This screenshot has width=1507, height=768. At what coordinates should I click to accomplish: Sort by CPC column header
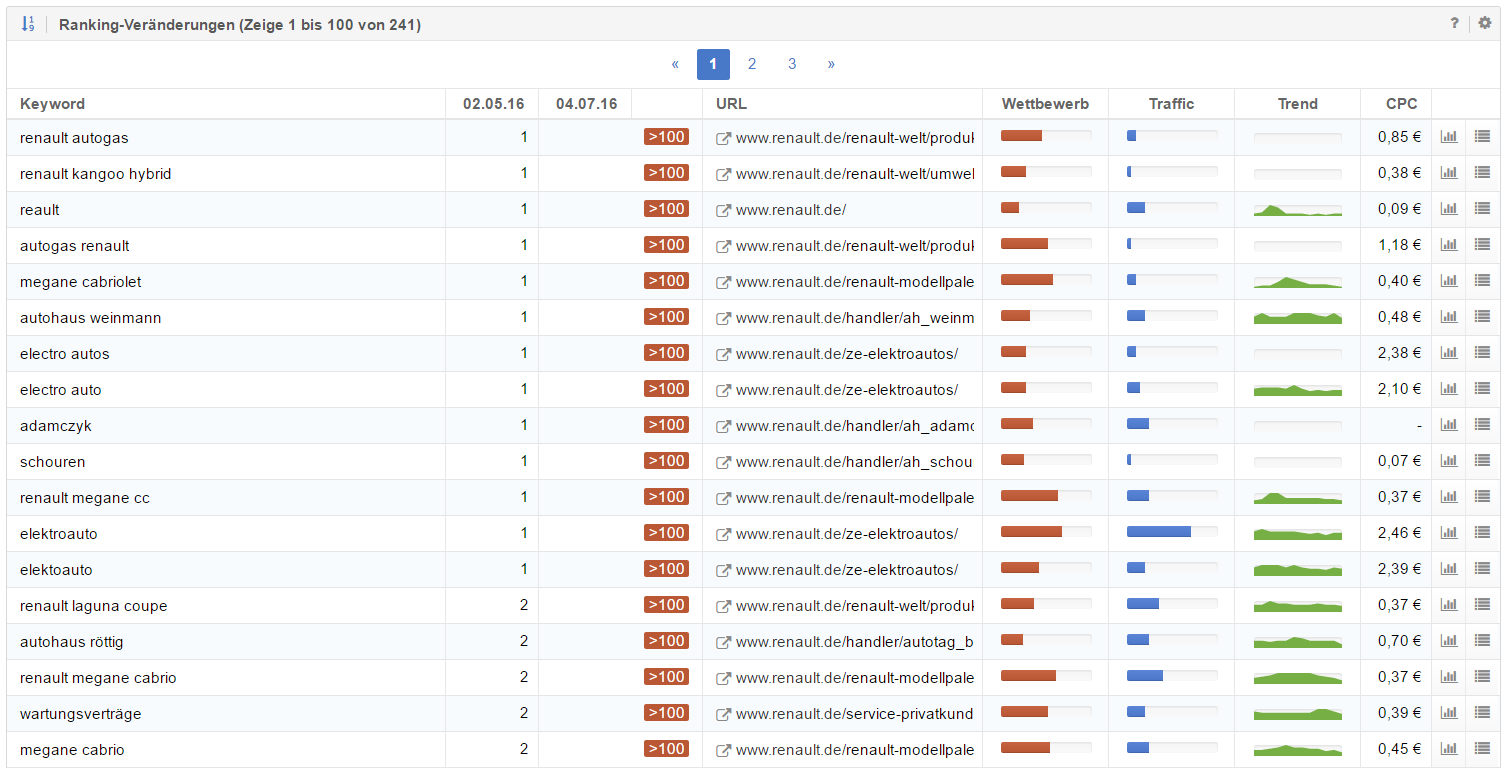point(1402,104)
